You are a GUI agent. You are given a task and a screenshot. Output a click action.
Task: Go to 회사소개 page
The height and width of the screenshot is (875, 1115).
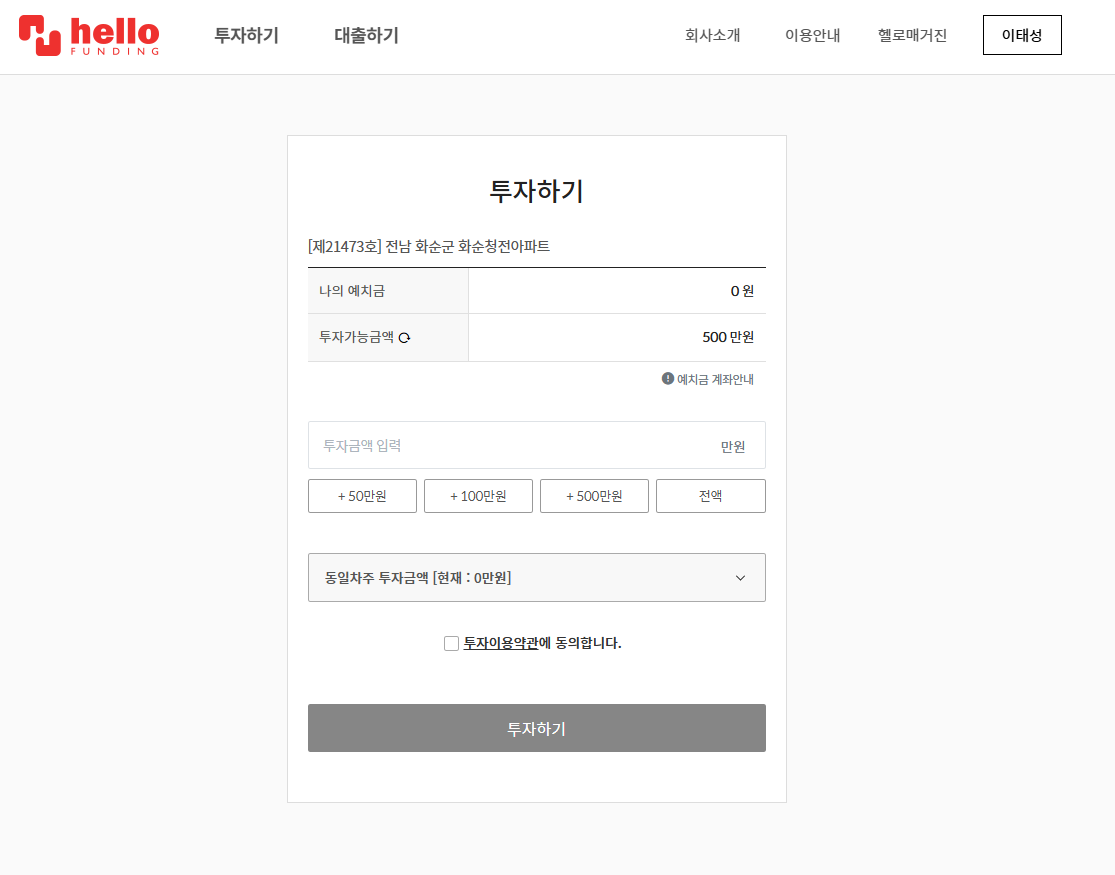(713, 35)
